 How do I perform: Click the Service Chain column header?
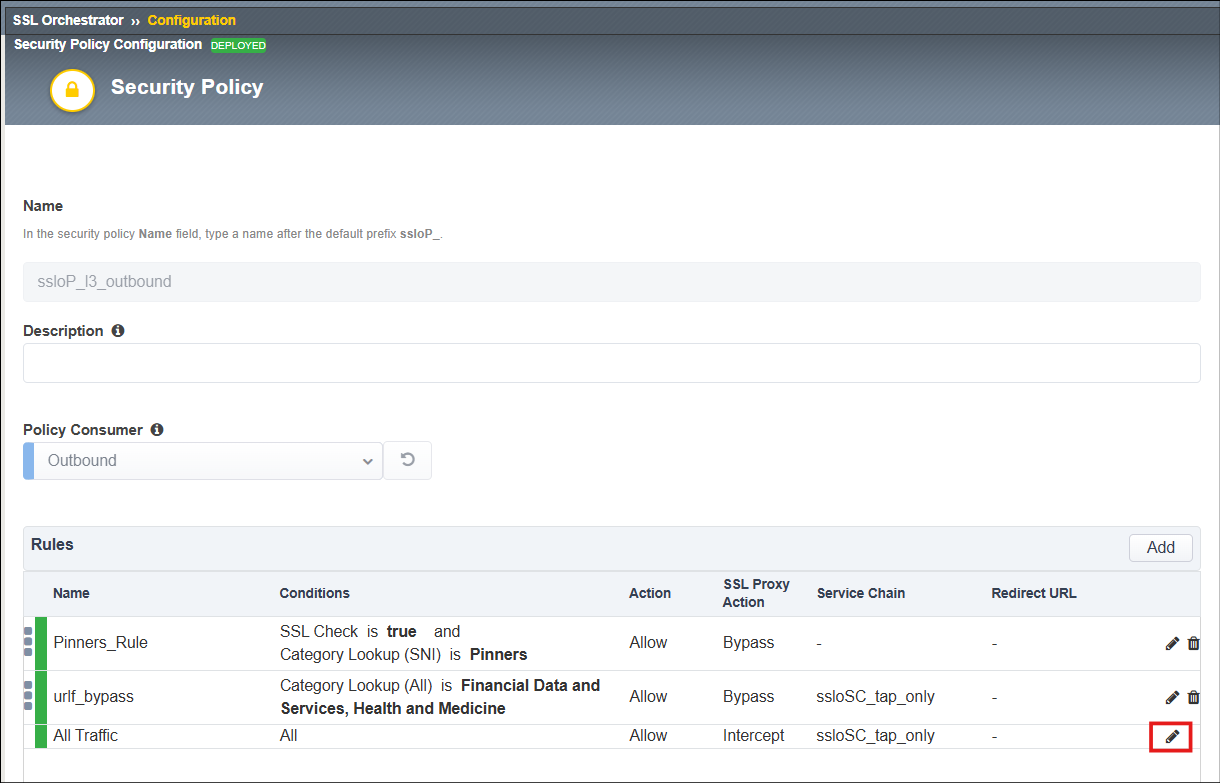click(860, 593)
